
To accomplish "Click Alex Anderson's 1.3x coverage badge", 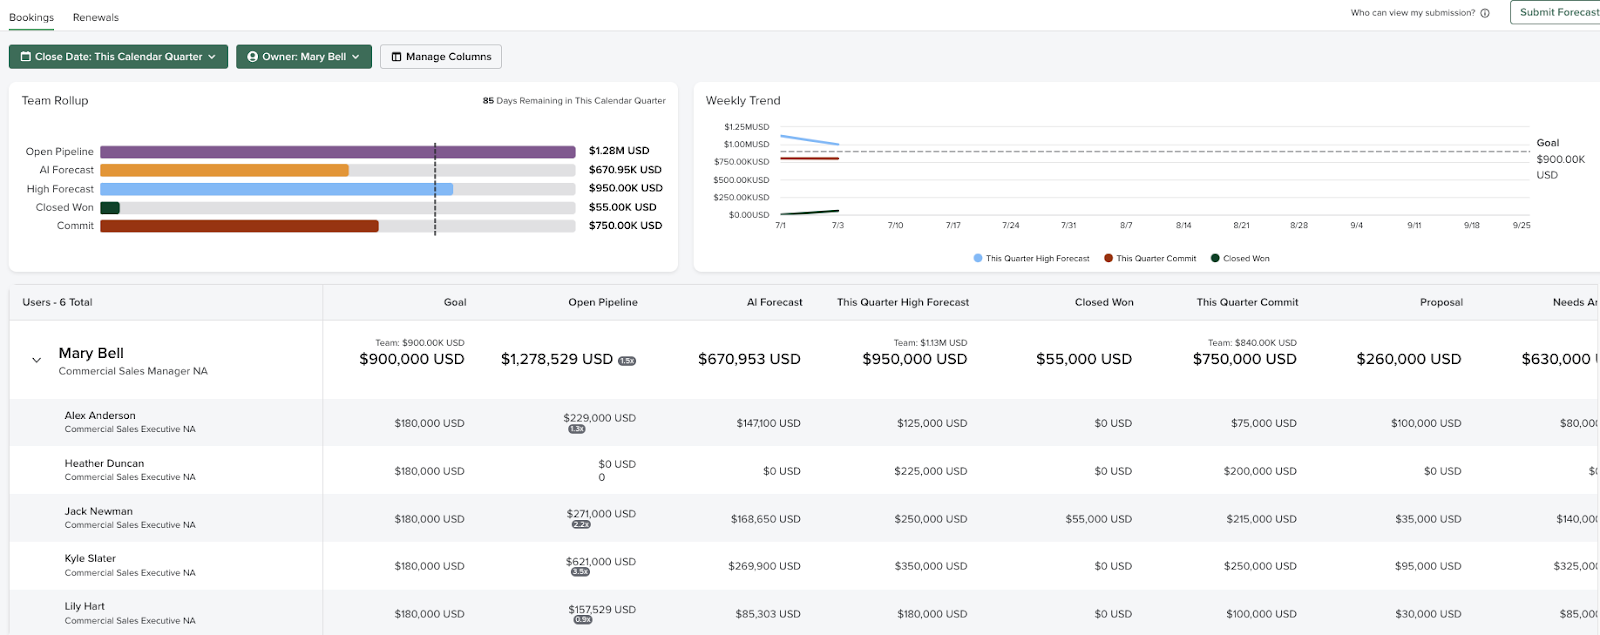I will pyautogui.click(x=577, y=429).
